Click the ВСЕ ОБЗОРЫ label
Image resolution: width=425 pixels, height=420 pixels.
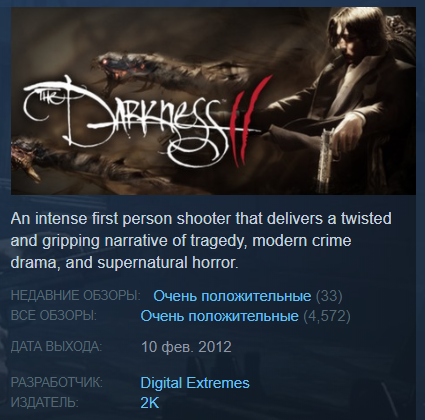coord(54,315)
